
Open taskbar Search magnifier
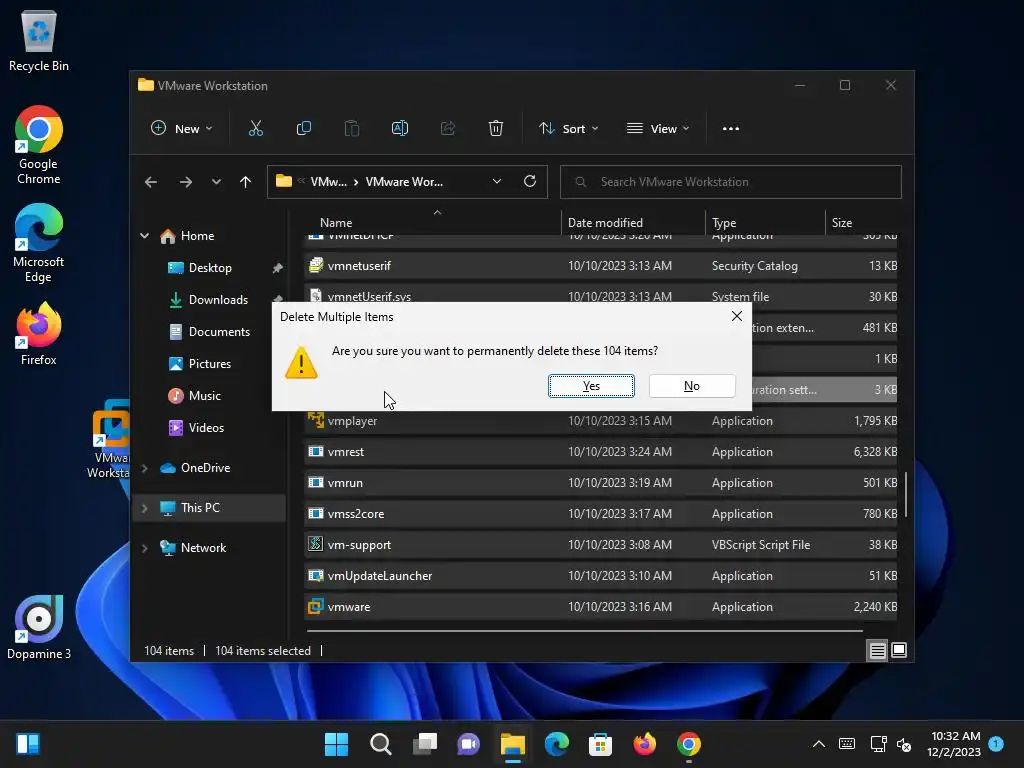(x=381, y=744)
